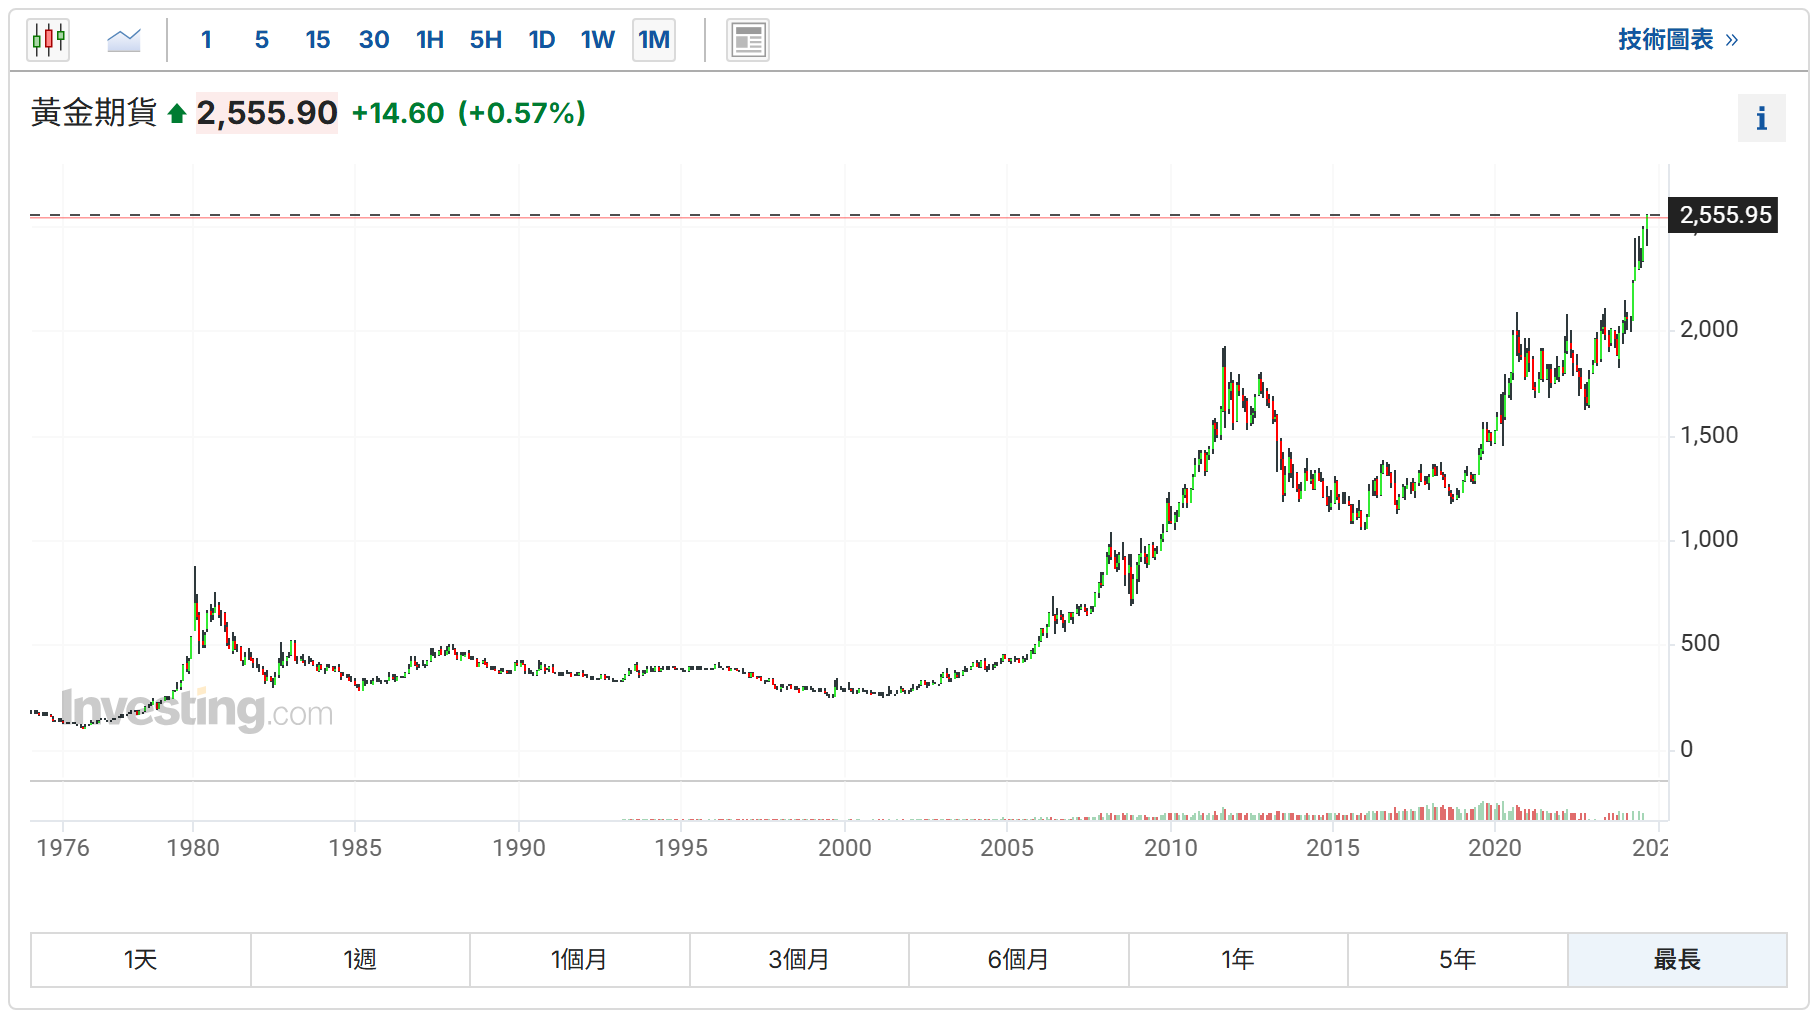The height and width of the screenshot is (1015, 1815).
Task: Switch to 30-minute interval
Action: pos(374,40)
